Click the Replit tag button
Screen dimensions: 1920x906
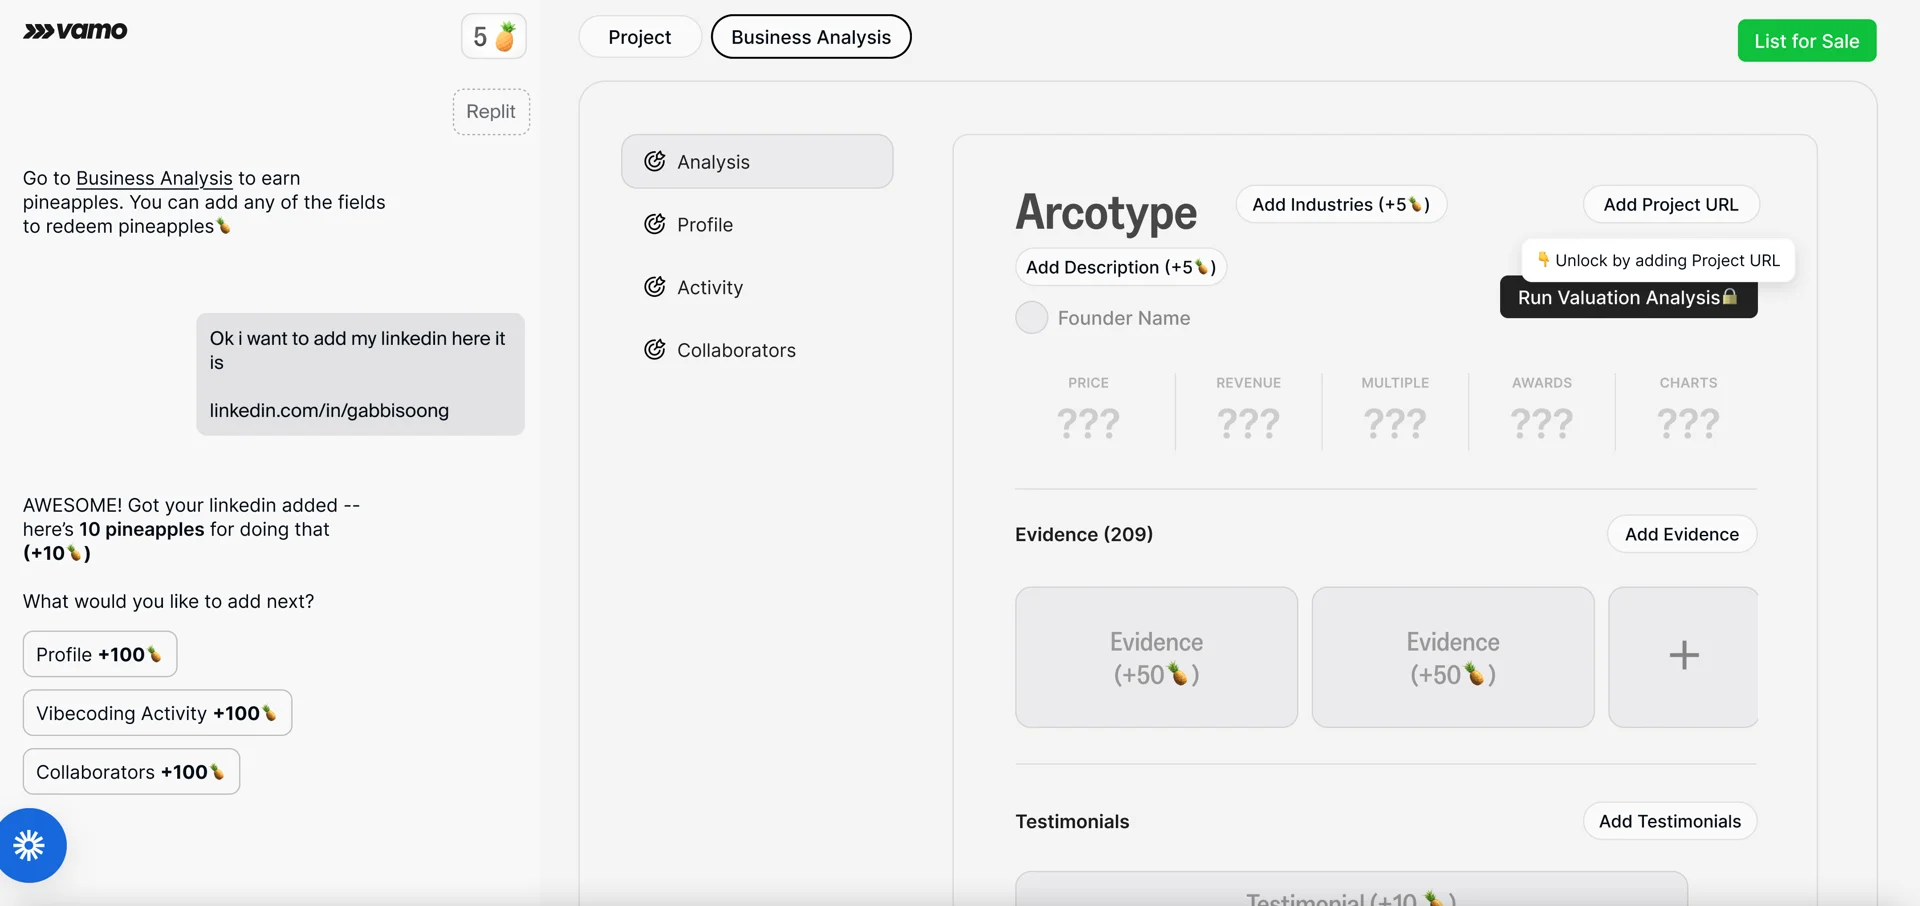[491, 112]
